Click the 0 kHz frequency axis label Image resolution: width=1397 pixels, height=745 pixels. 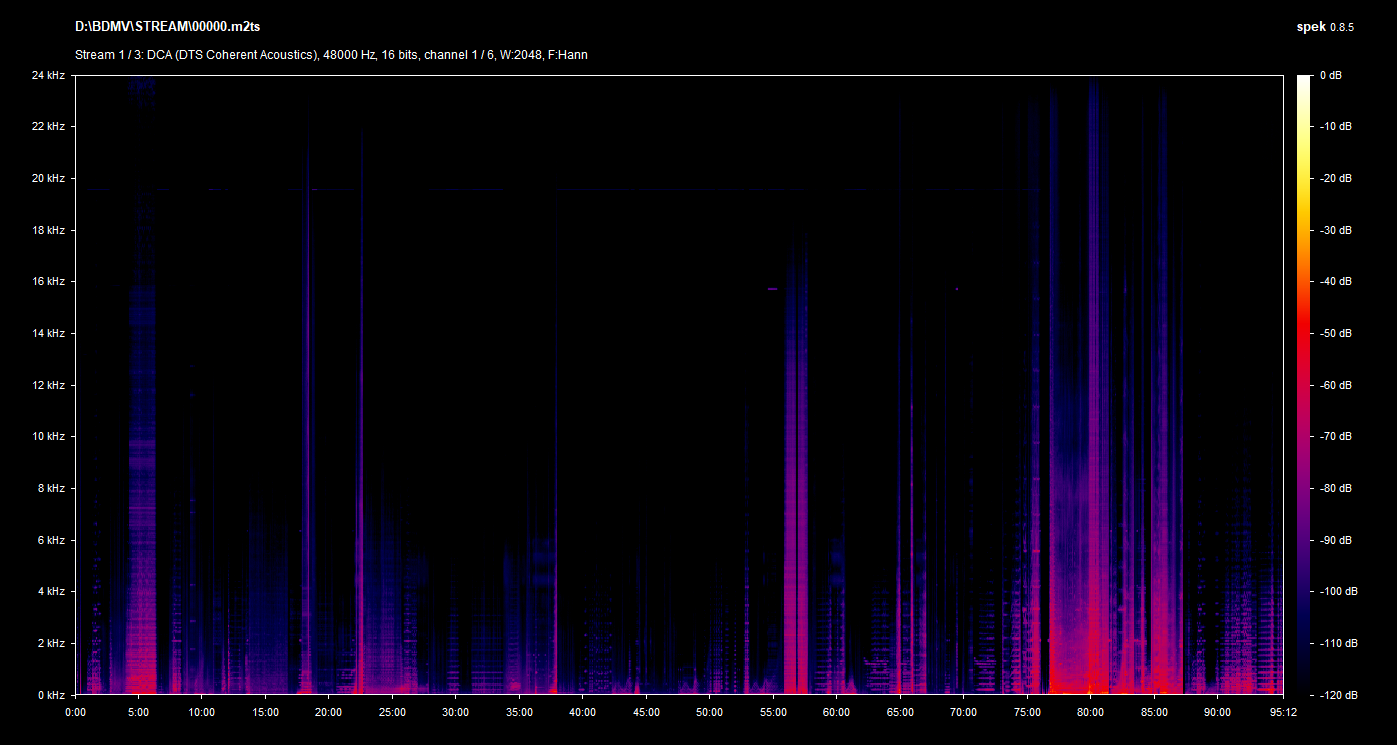[x=49, y=695]
